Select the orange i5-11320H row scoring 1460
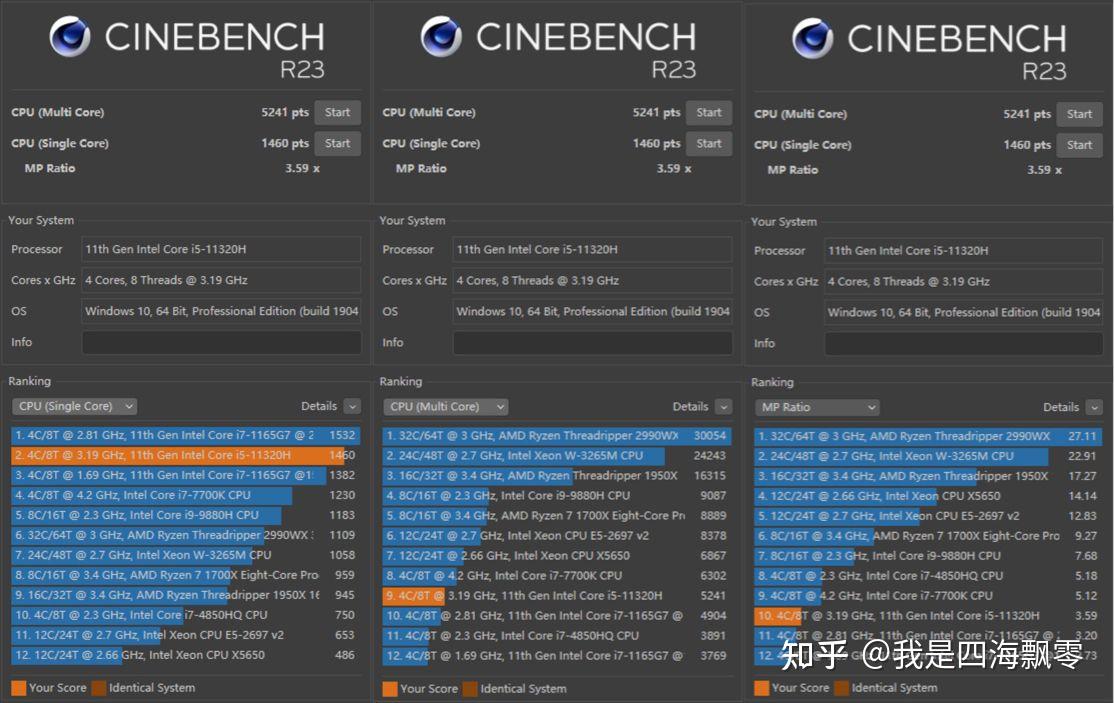1114x703 pixels. pyautogui.click(x=185, y=455)
